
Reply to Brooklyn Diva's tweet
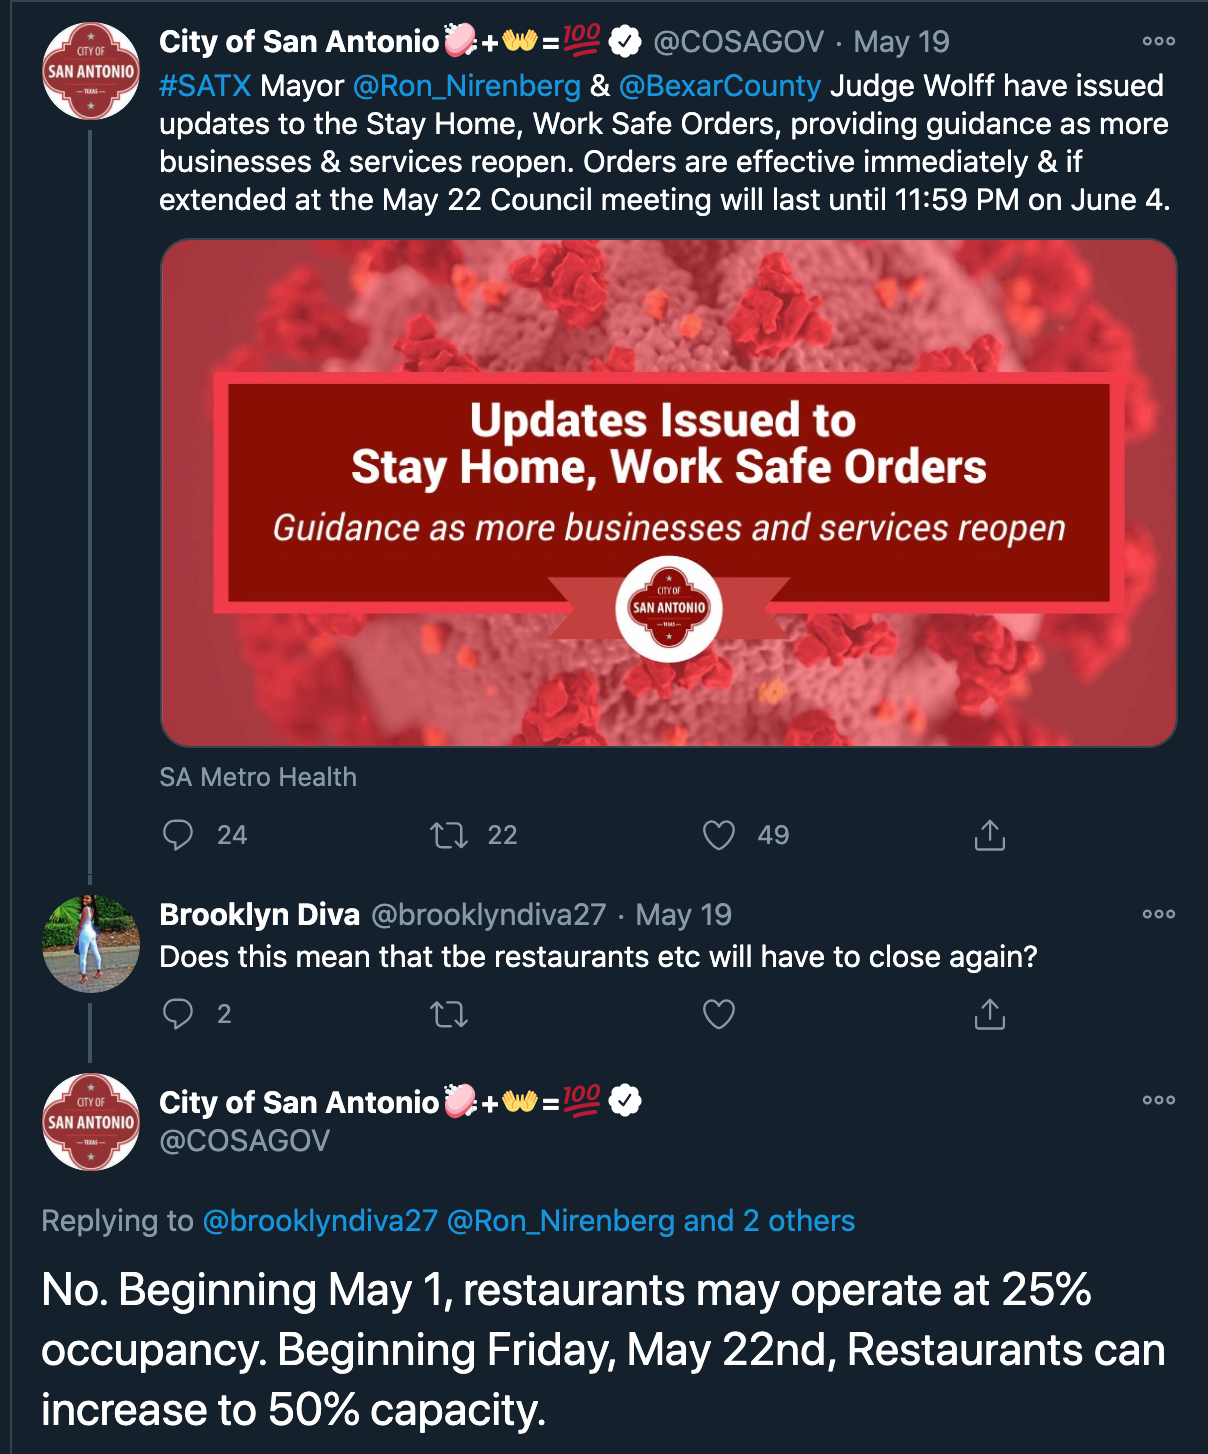[179, 1014]
